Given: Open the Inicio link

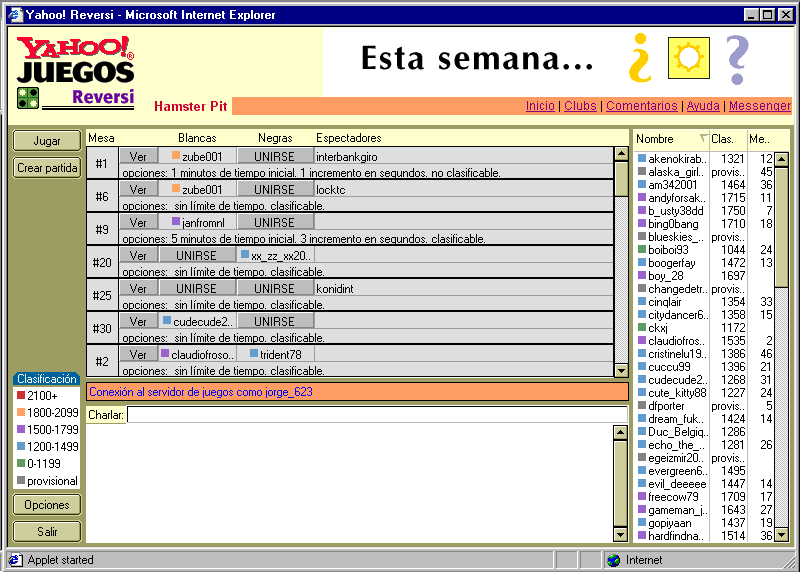Looking at the screenshot, I should coord(540,106).
